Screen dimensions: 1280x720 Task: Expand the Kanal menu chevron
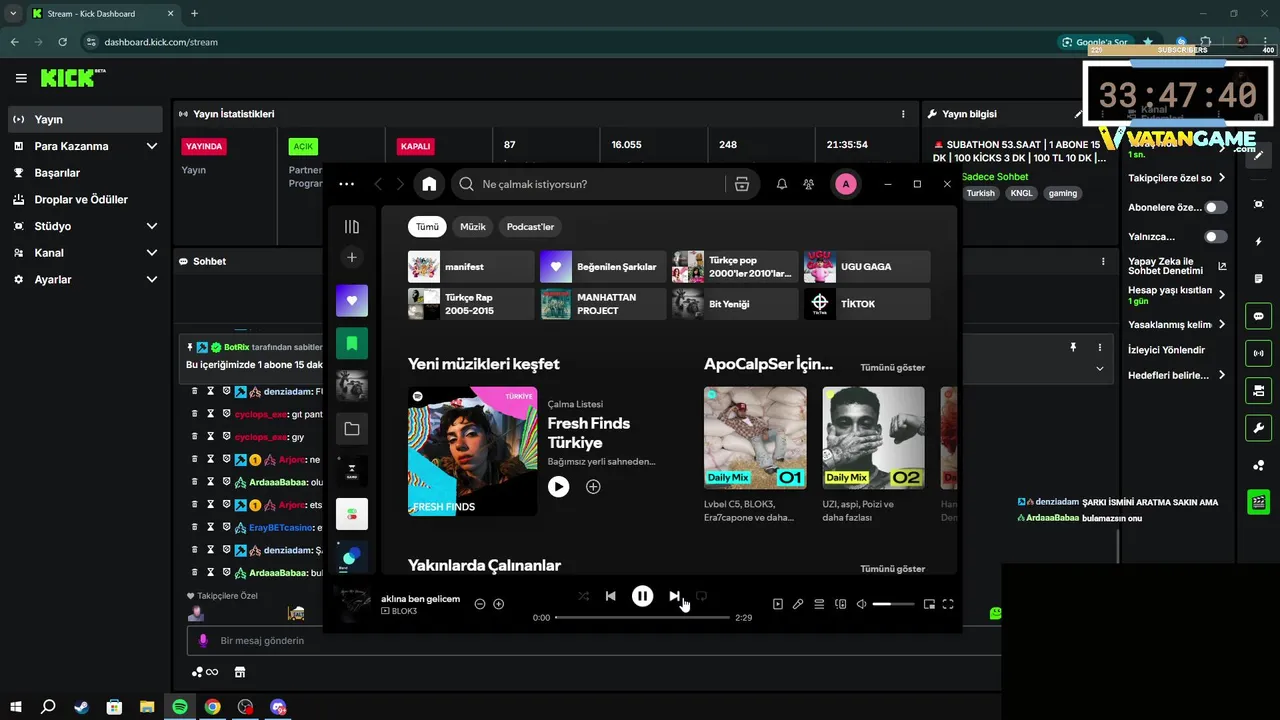(152, 253)
